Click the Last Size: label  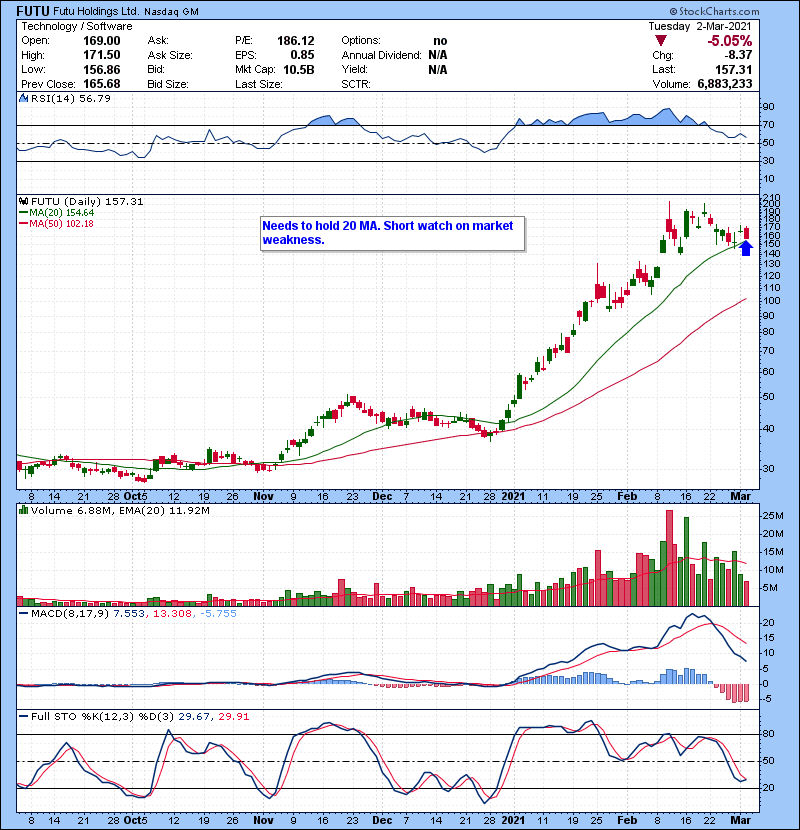[x=259, y=84]
